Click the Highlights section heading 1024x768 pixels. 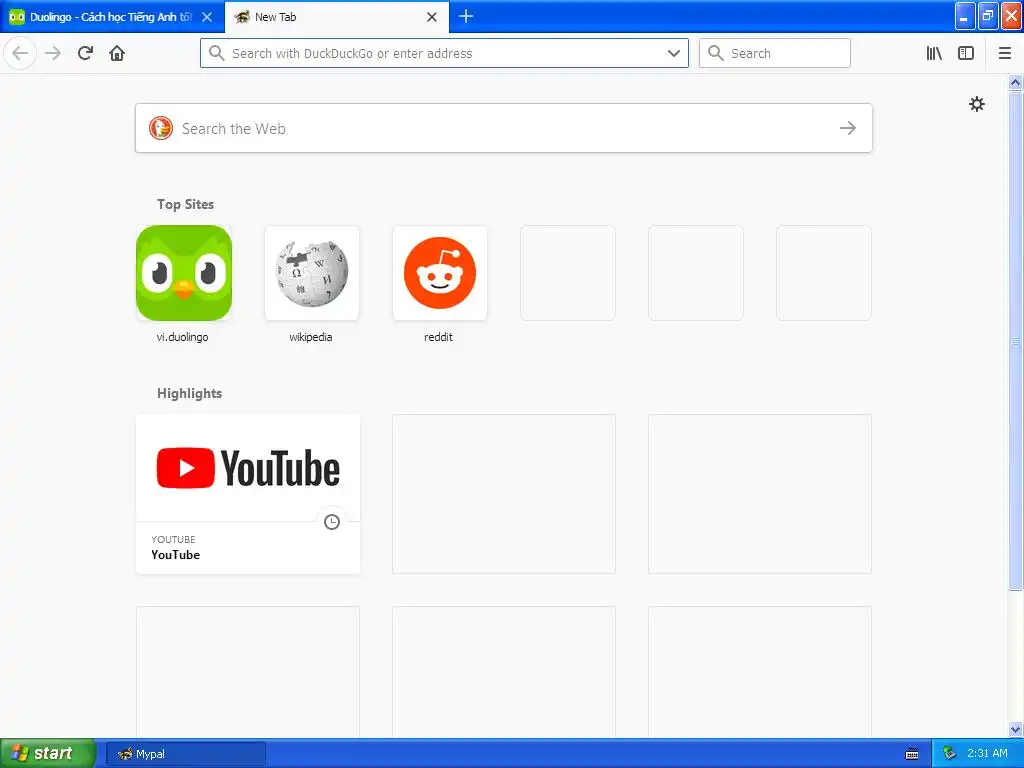point(189,393)
